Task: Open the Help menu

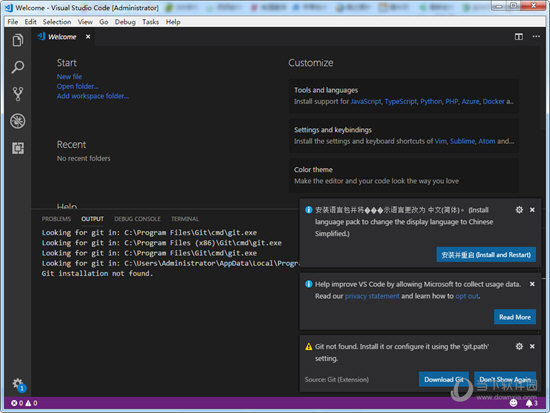Action: 173,22
